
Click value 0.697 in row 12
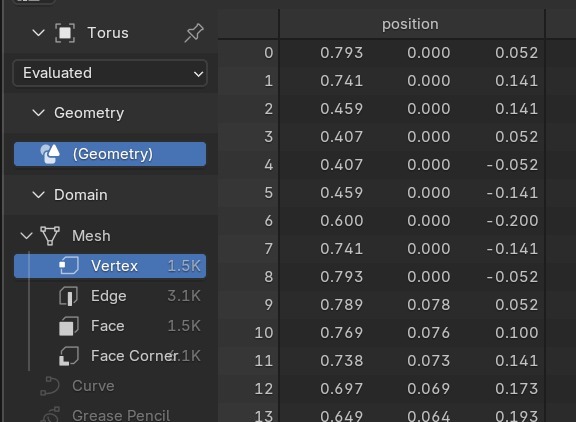(341, 389)
